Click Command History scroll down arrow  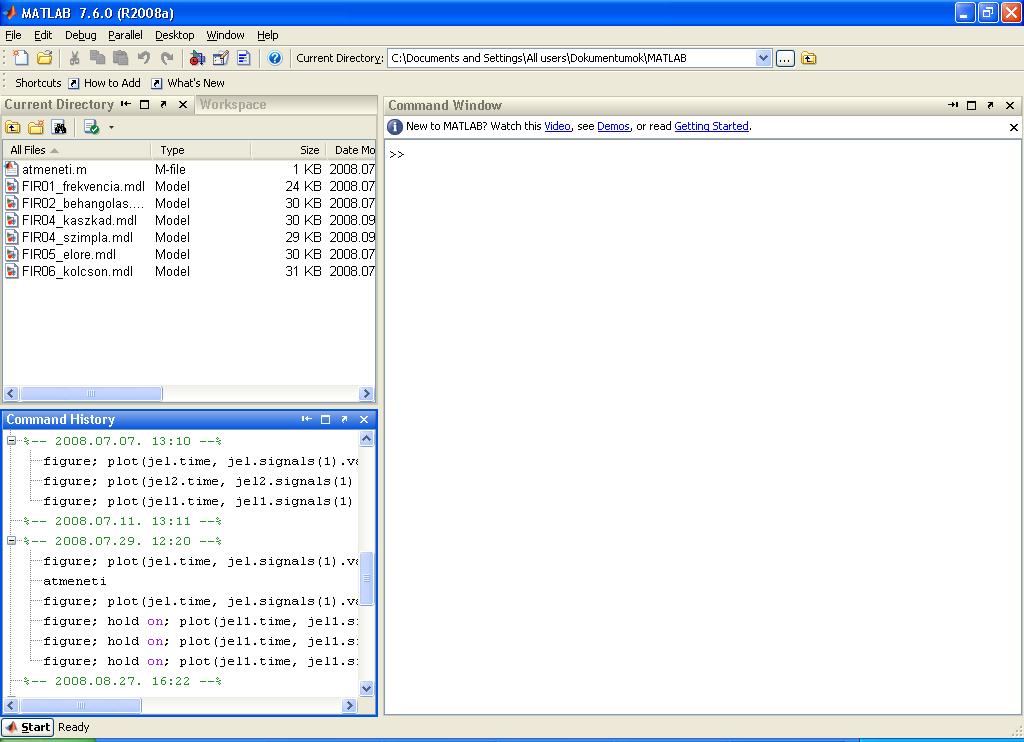click(x=366, y=688)
